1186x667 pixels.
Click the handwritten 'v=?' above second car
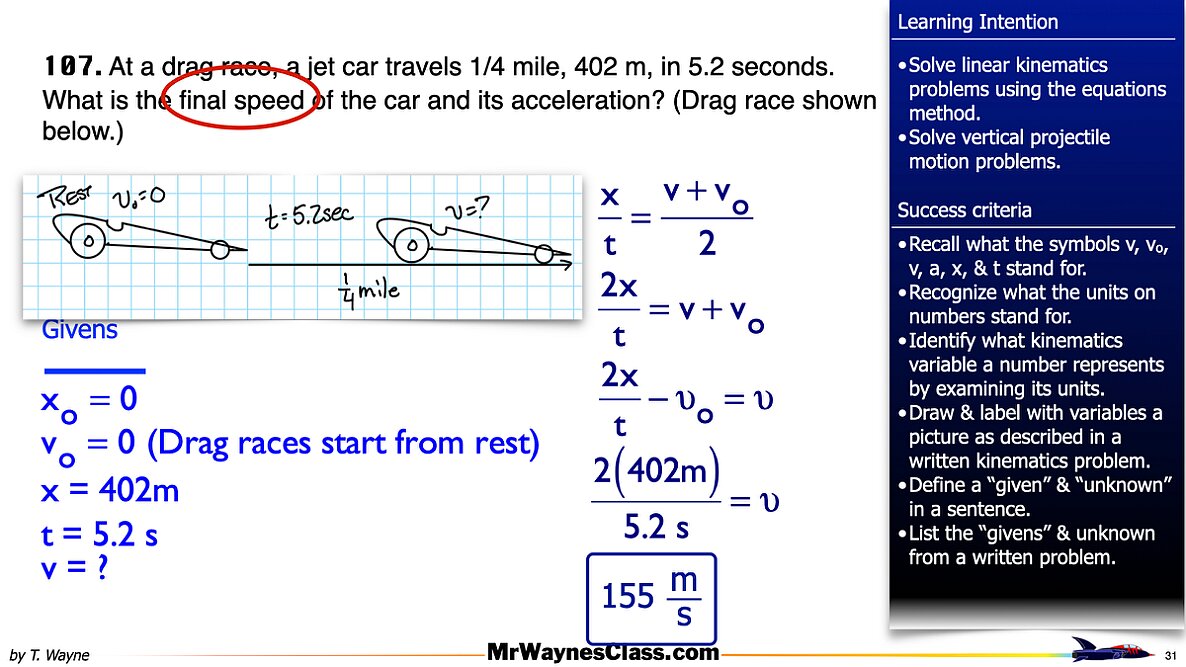tap(467, 208)
